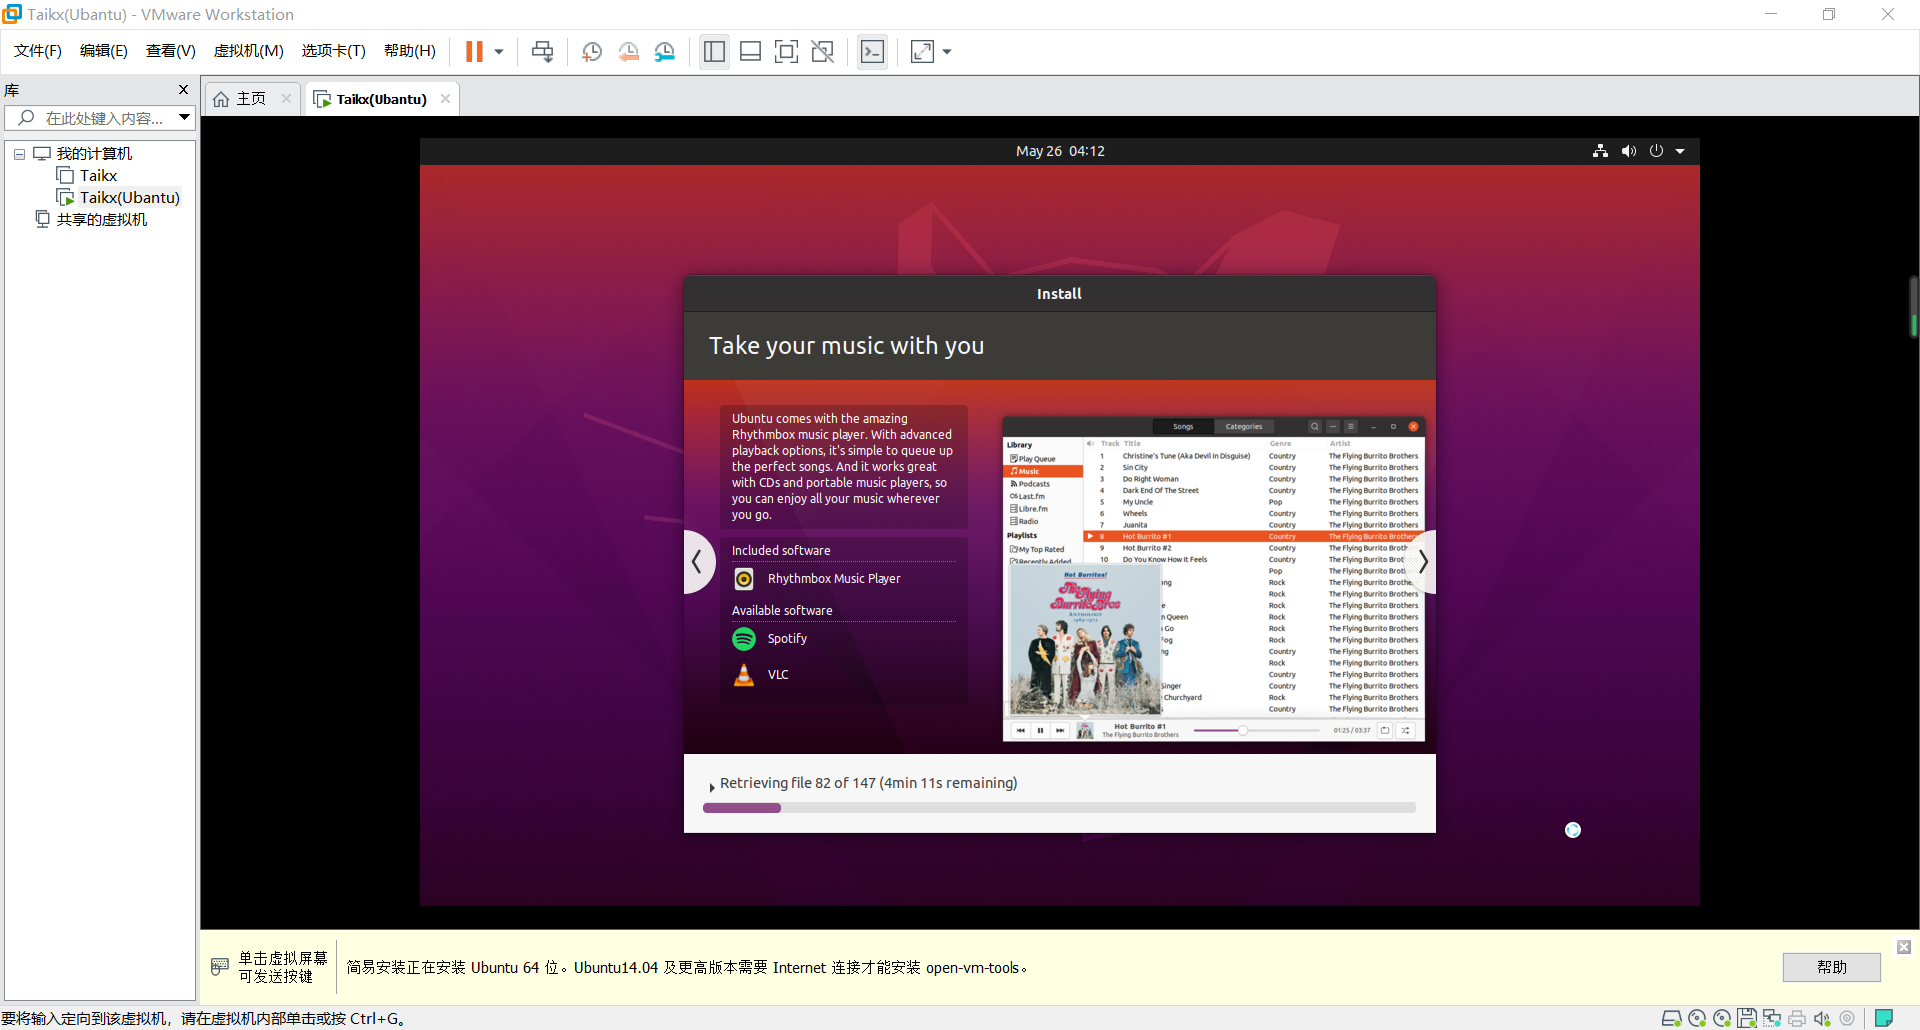Click the right arrow in the installer slideshow
This screenshot has width=1920, height=1030.
coord(1423,562)
